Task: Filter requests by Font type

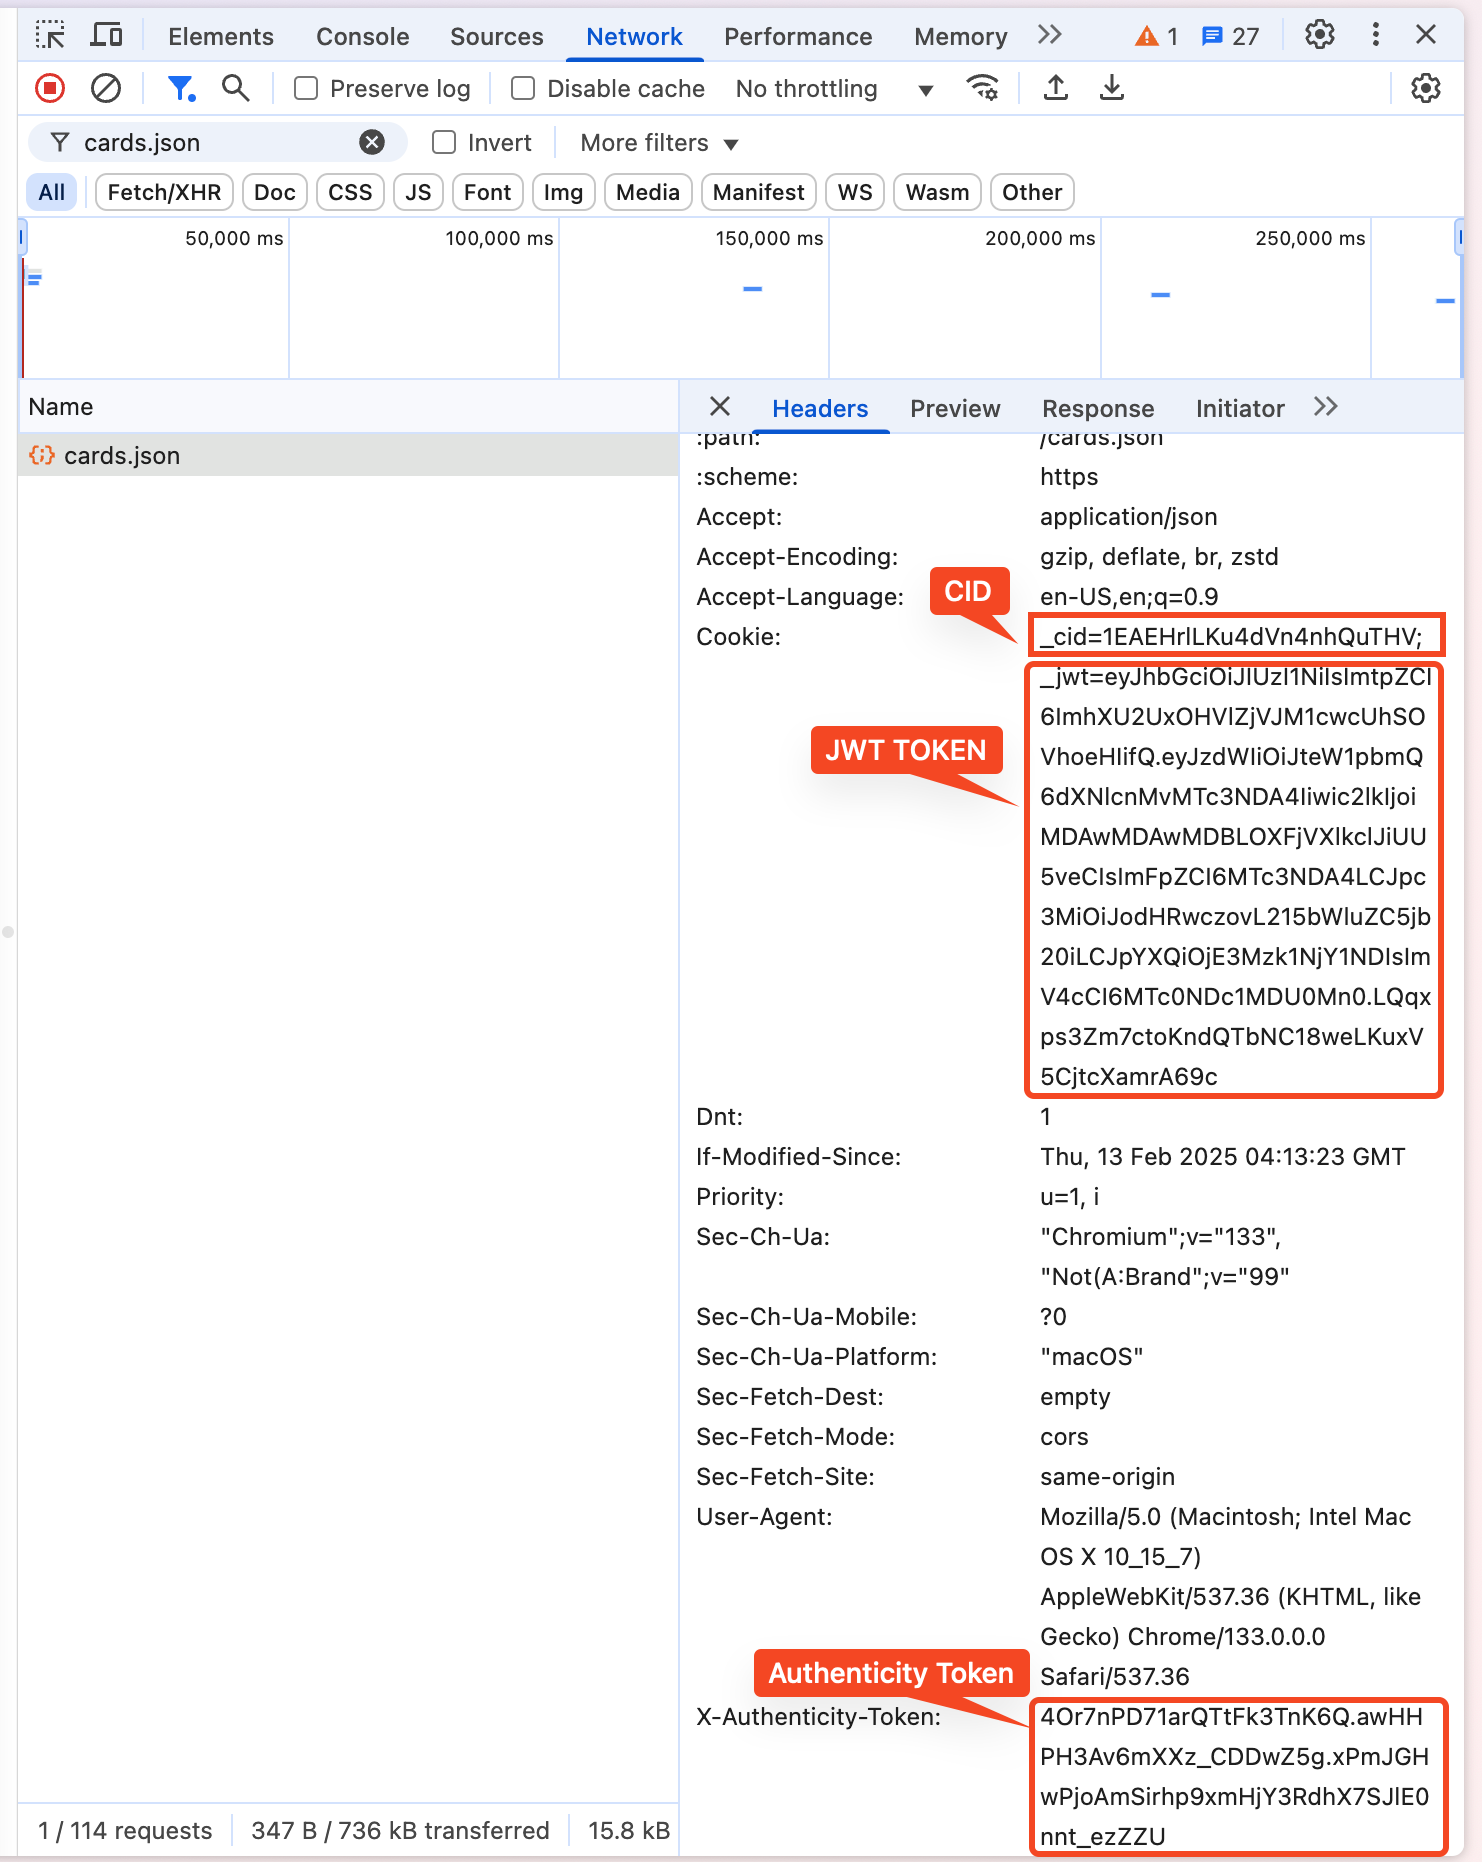Action: pyautogui.click(x=487, y=192)
